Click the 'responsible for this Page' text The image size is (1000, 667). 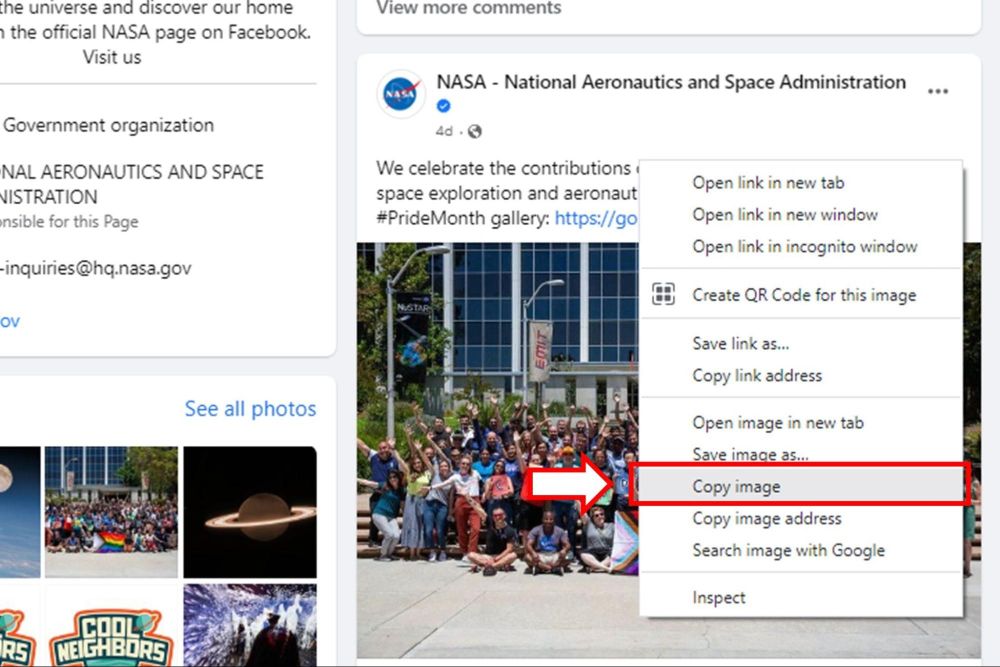pyautogui.click(x=69, y=222)
